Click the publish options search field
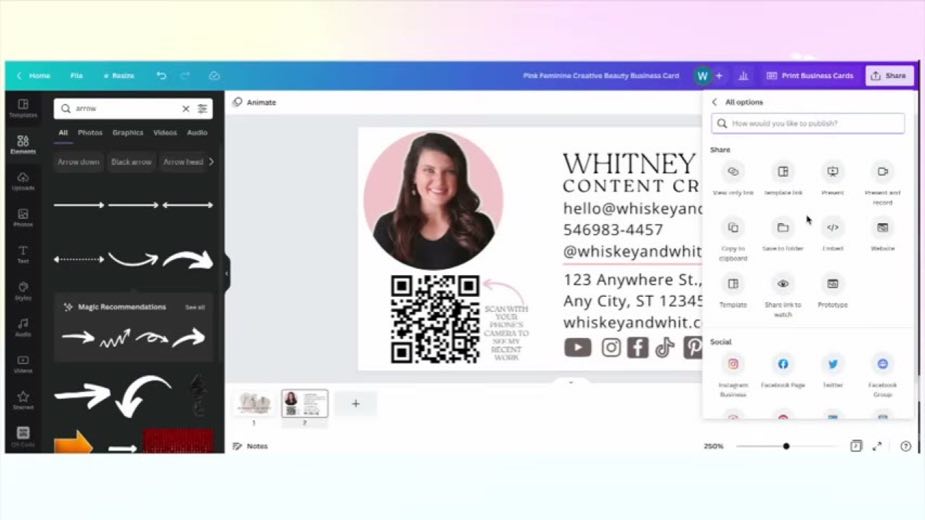 click(808, 123)
